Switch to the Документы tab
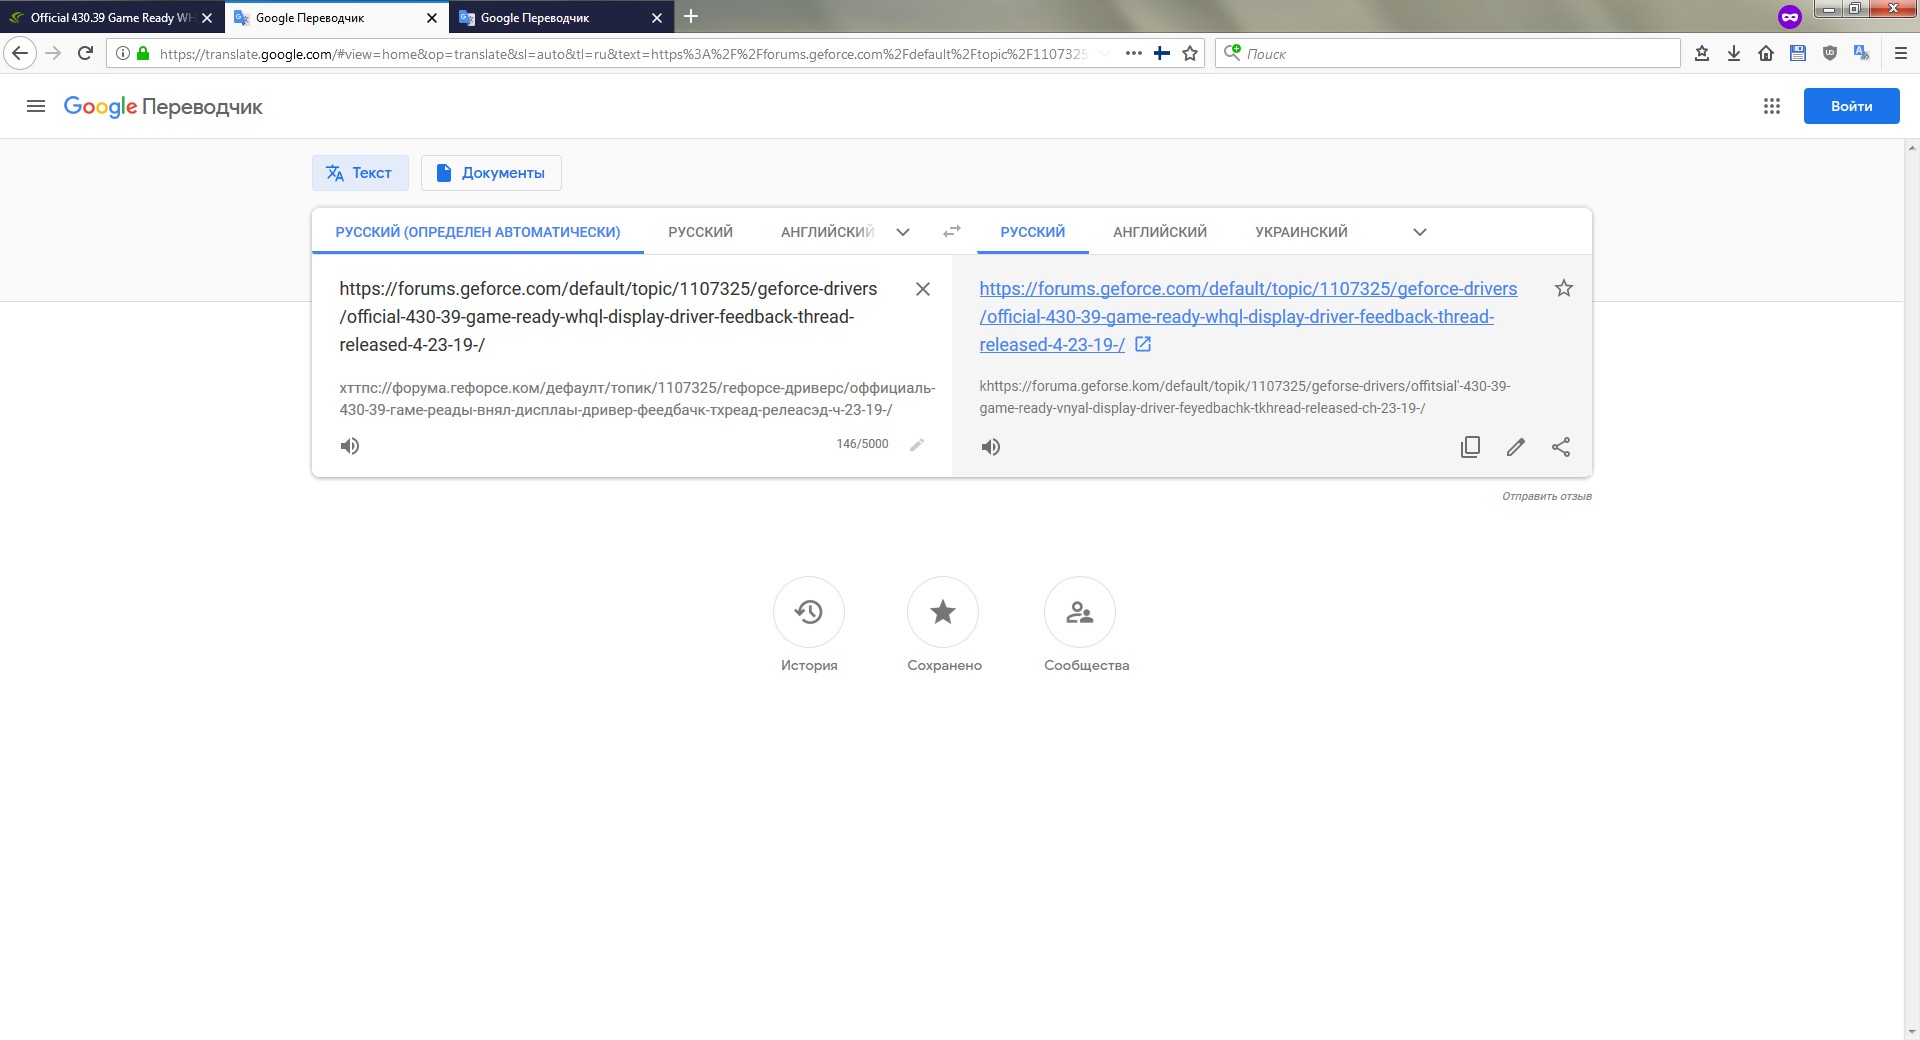Viewport: 1920px width, 1040px height. (491, 173)
